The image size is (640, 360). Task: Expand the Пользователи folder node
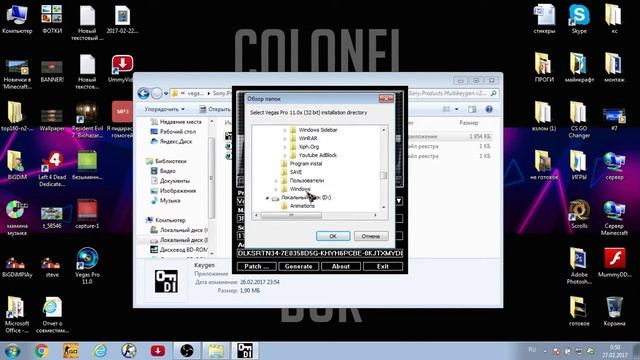pyautogui.click(x=276, y=180)
